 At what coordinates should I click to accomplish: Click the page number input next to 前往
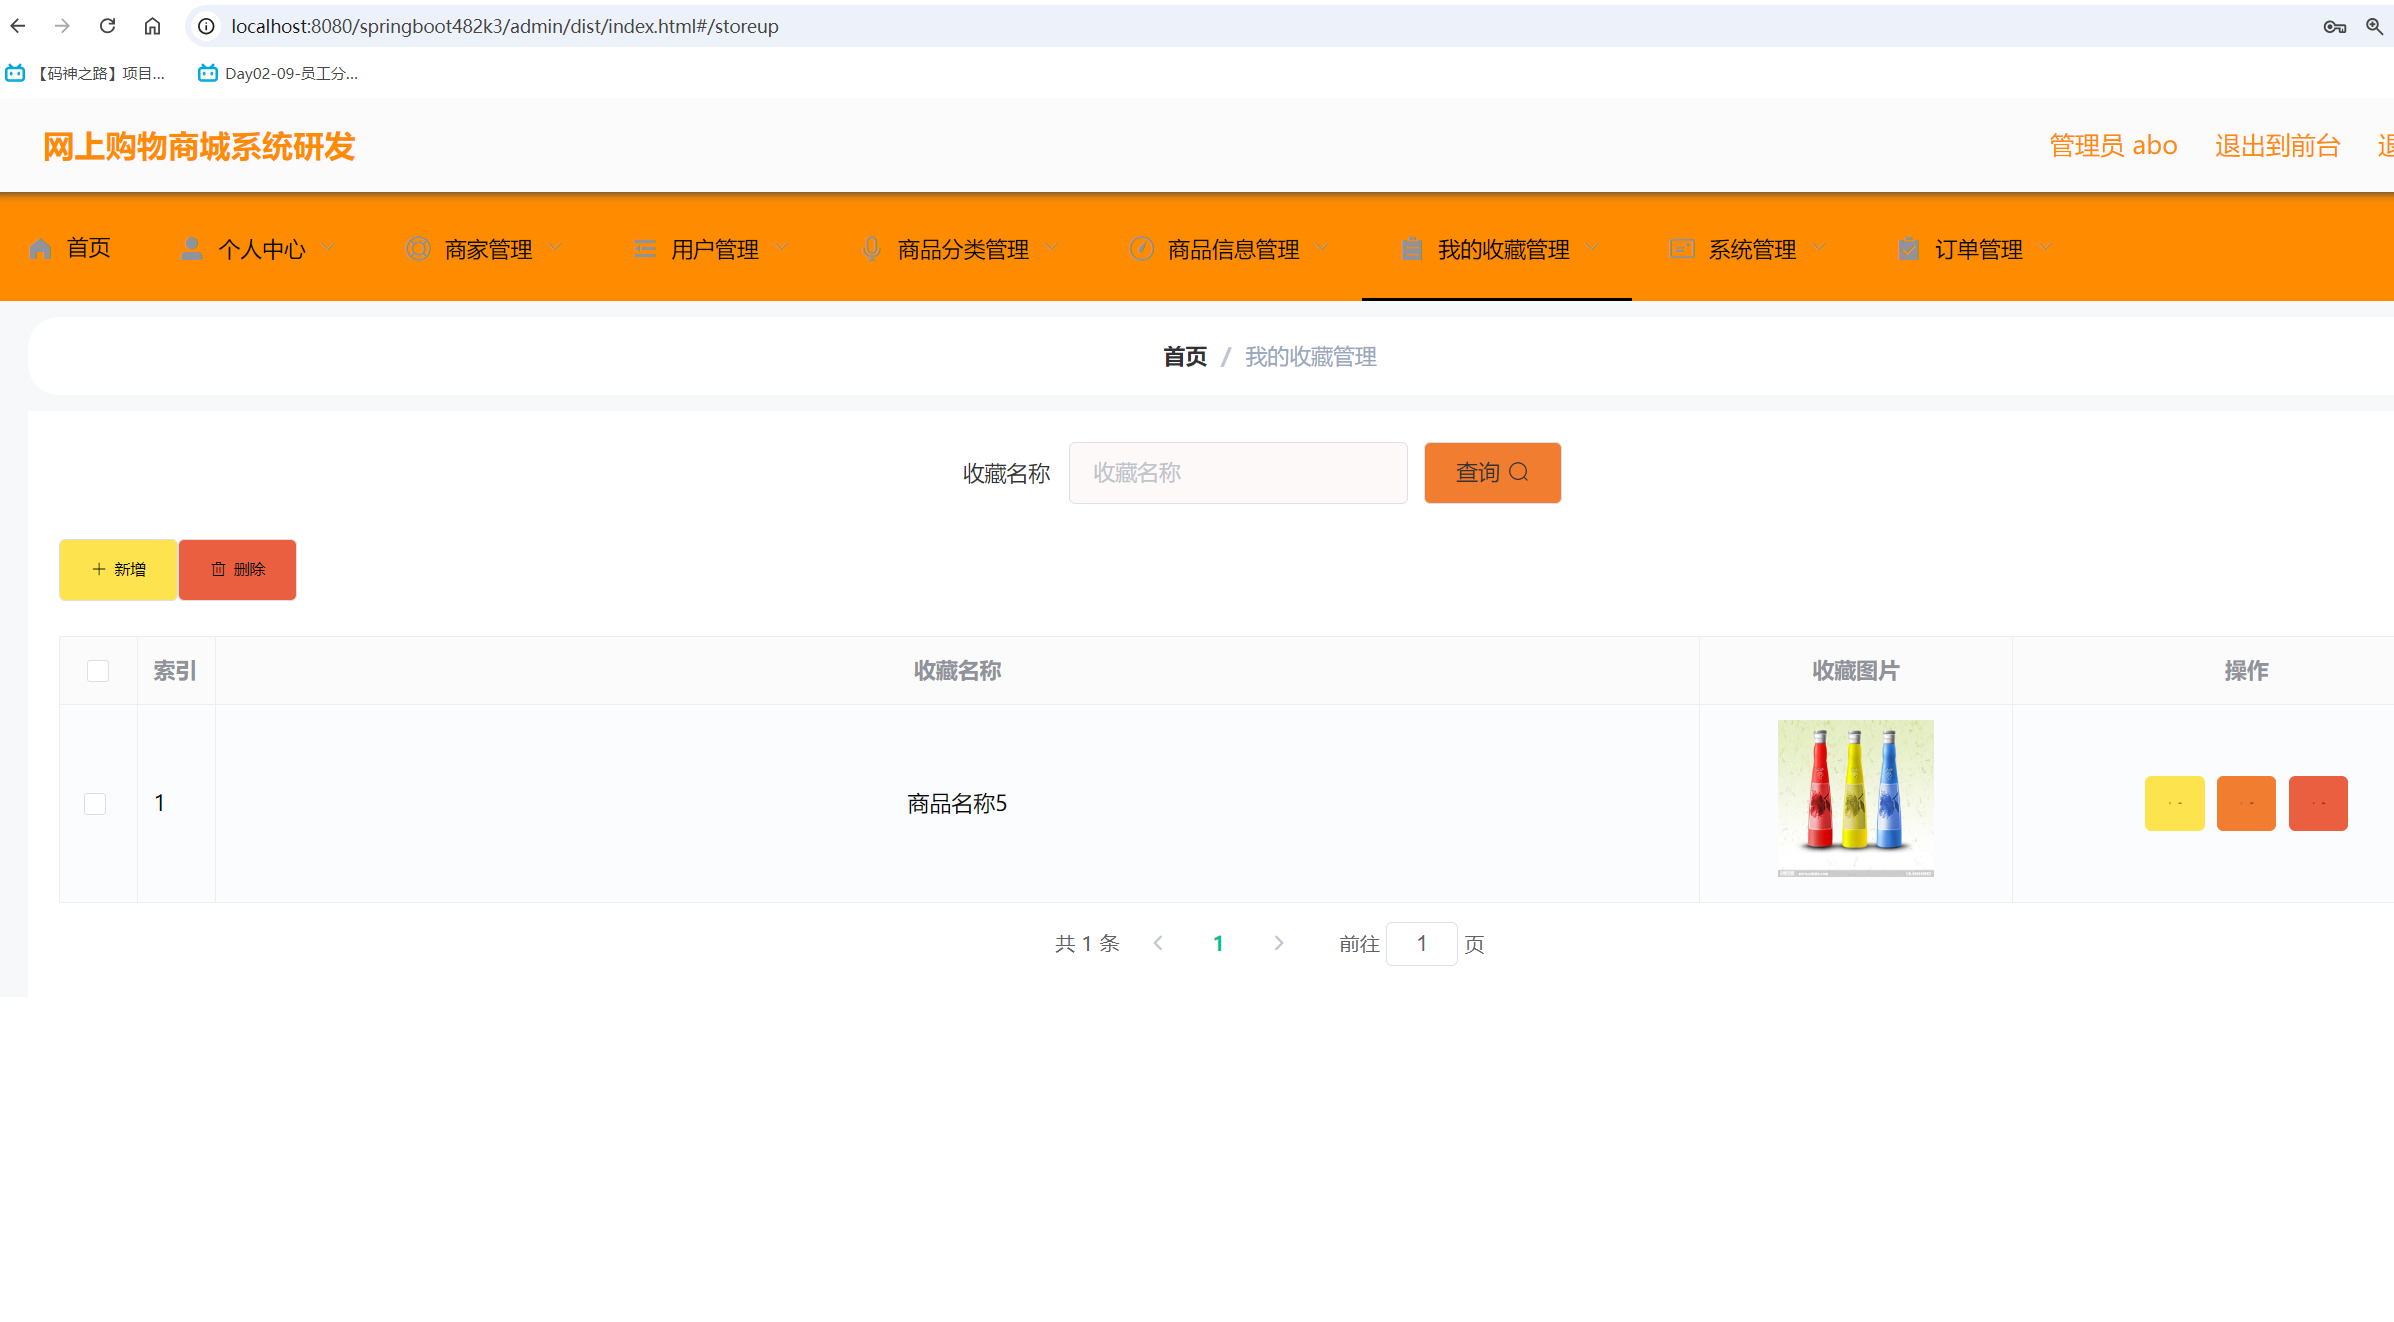[1421, 943]
